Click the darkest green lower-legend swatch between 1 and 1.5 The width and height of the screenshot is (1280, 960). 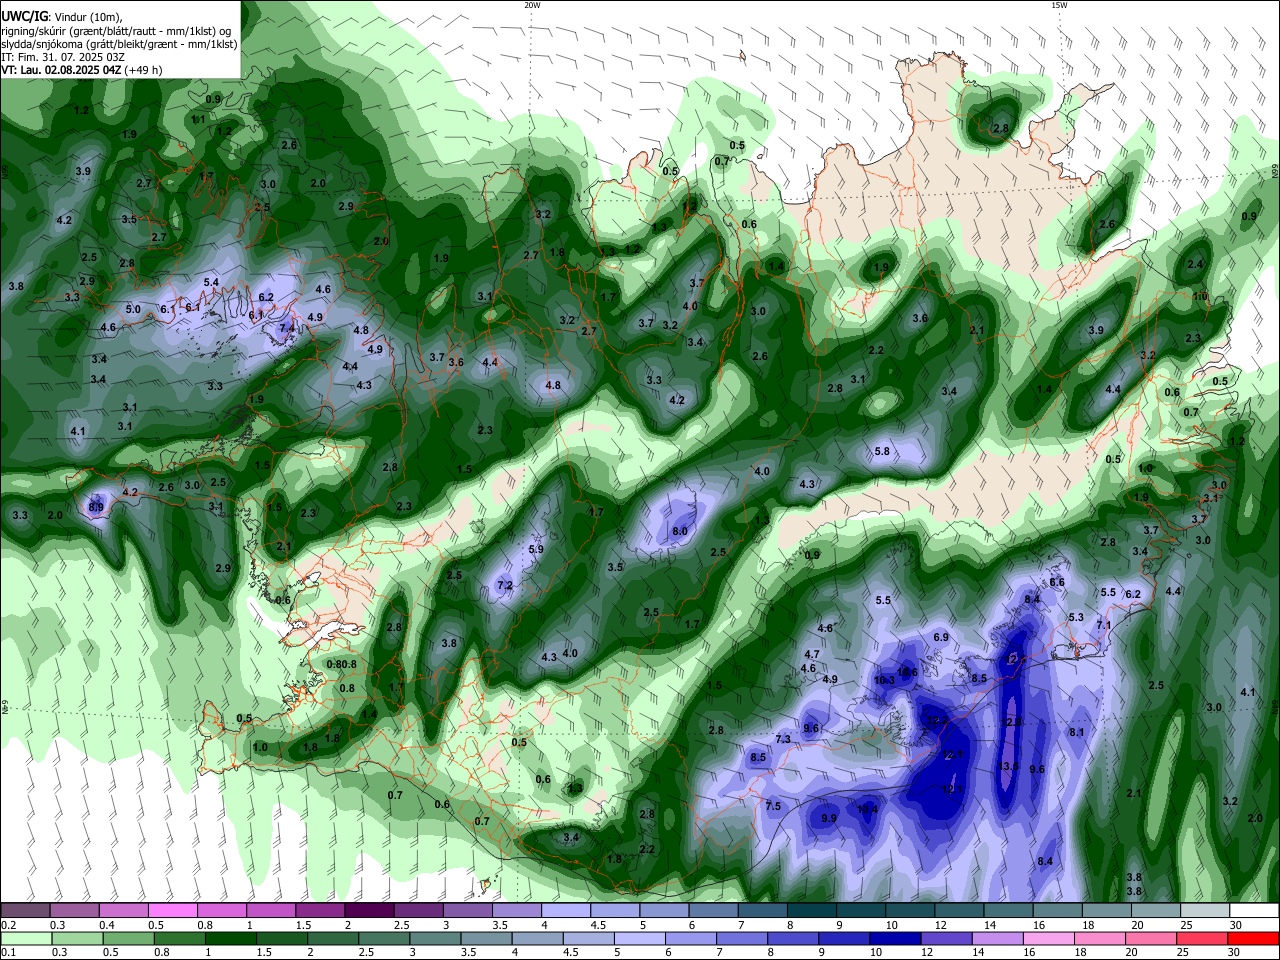coord(230,939)
